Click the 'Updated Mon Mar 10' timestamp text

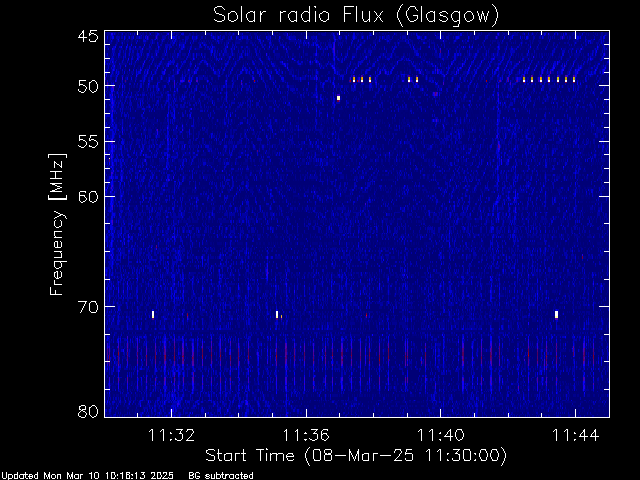(x=87, y=476)
